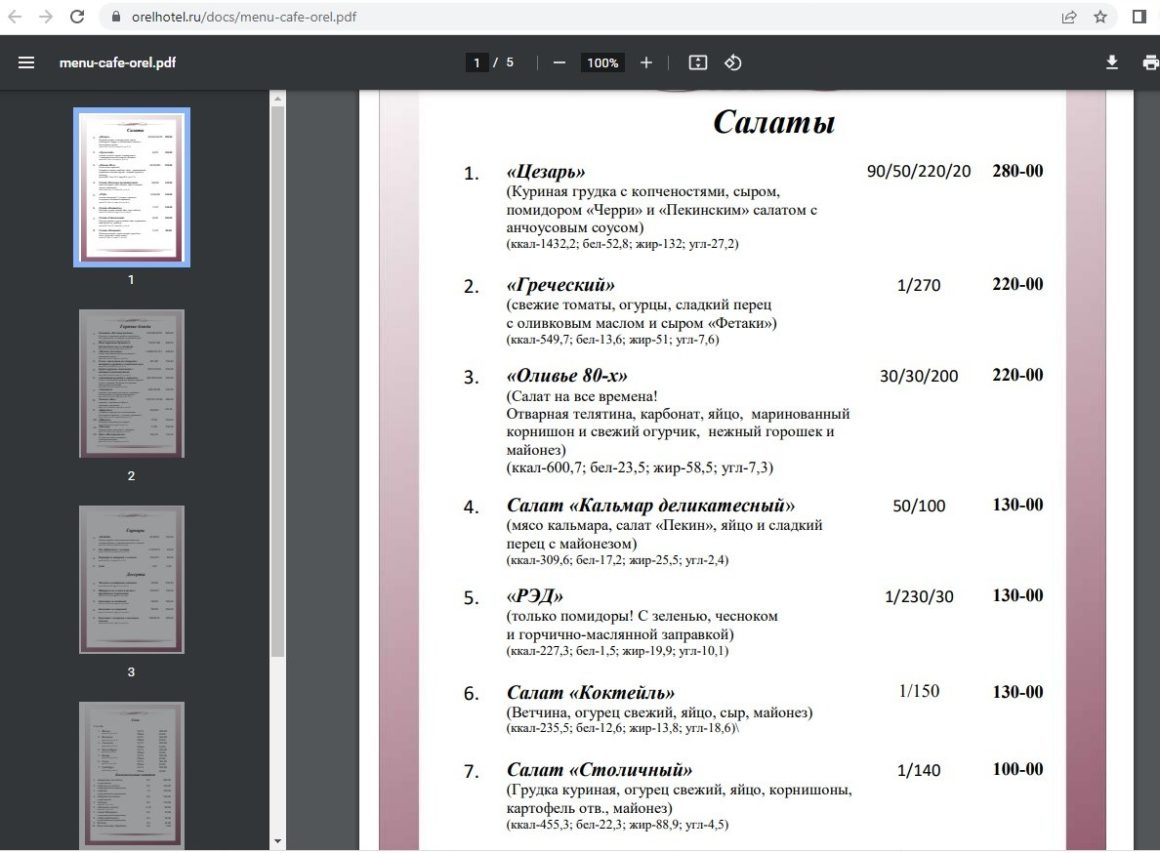
Task: Reload the browser page
Action: (77, 17)
